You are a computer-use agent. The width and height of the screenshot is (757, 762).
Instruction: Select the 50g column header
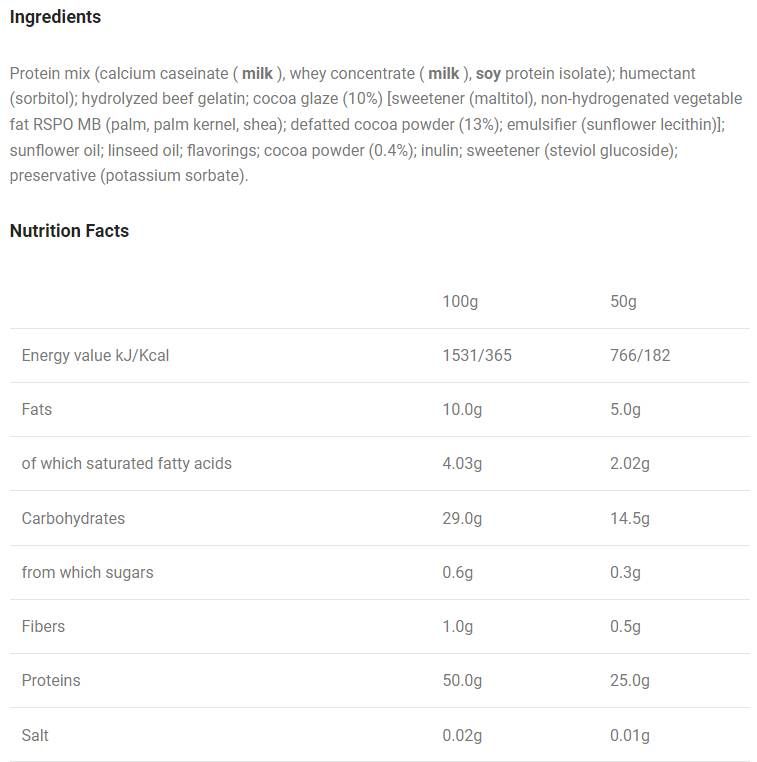coord(623,301)
